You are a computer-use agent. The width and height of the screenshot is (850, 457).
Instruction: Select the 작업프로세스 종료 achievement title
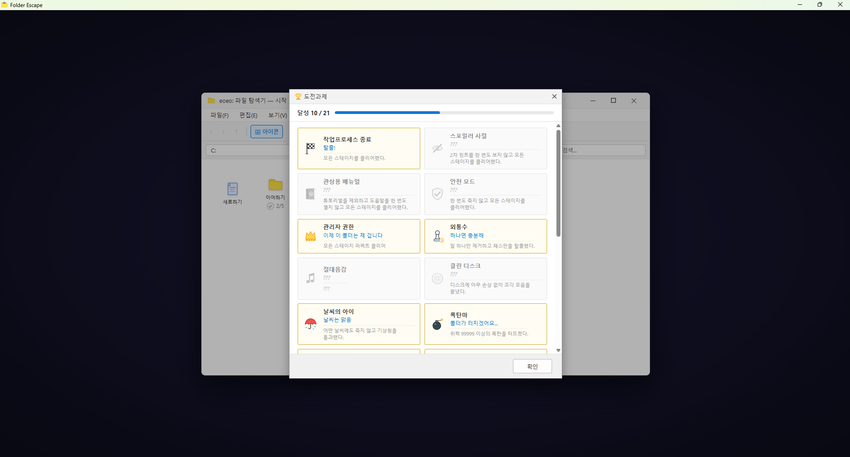point(347,139)
